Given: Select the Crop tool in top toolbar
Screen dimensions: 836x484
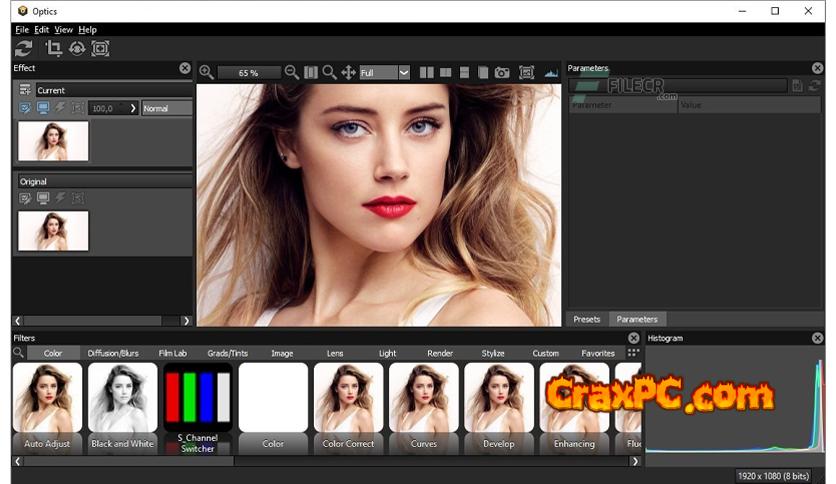Looking at the screenshot, I should click(x=53, y=48).
